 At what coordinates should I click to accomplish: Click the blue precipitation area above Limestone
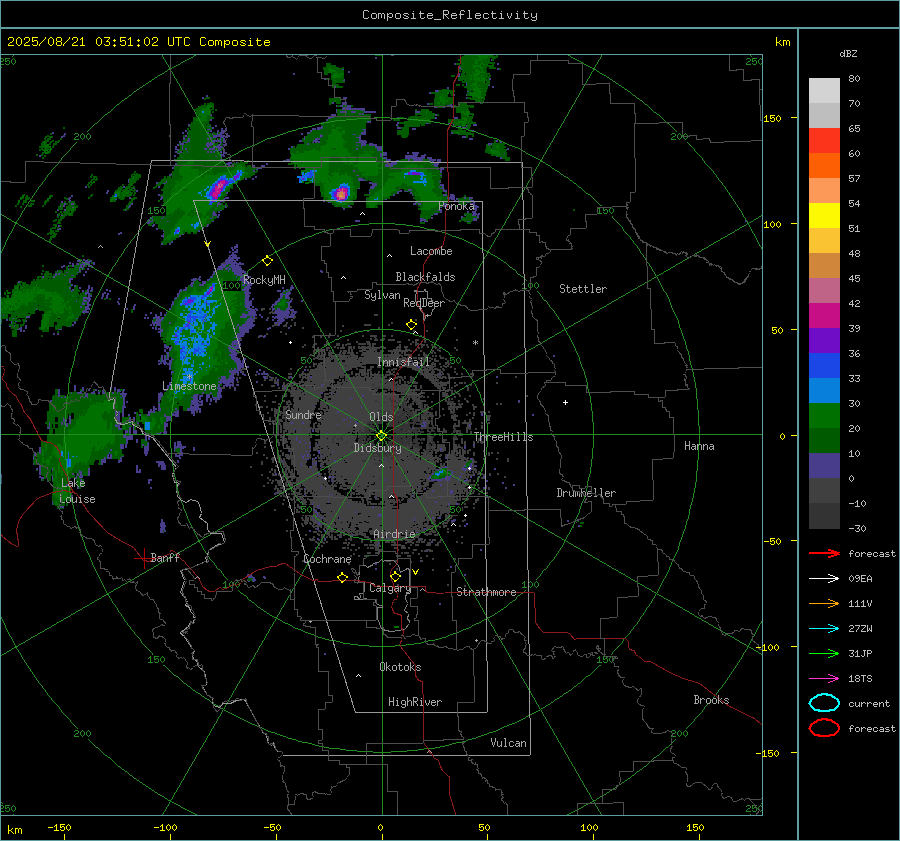point(194,330)
